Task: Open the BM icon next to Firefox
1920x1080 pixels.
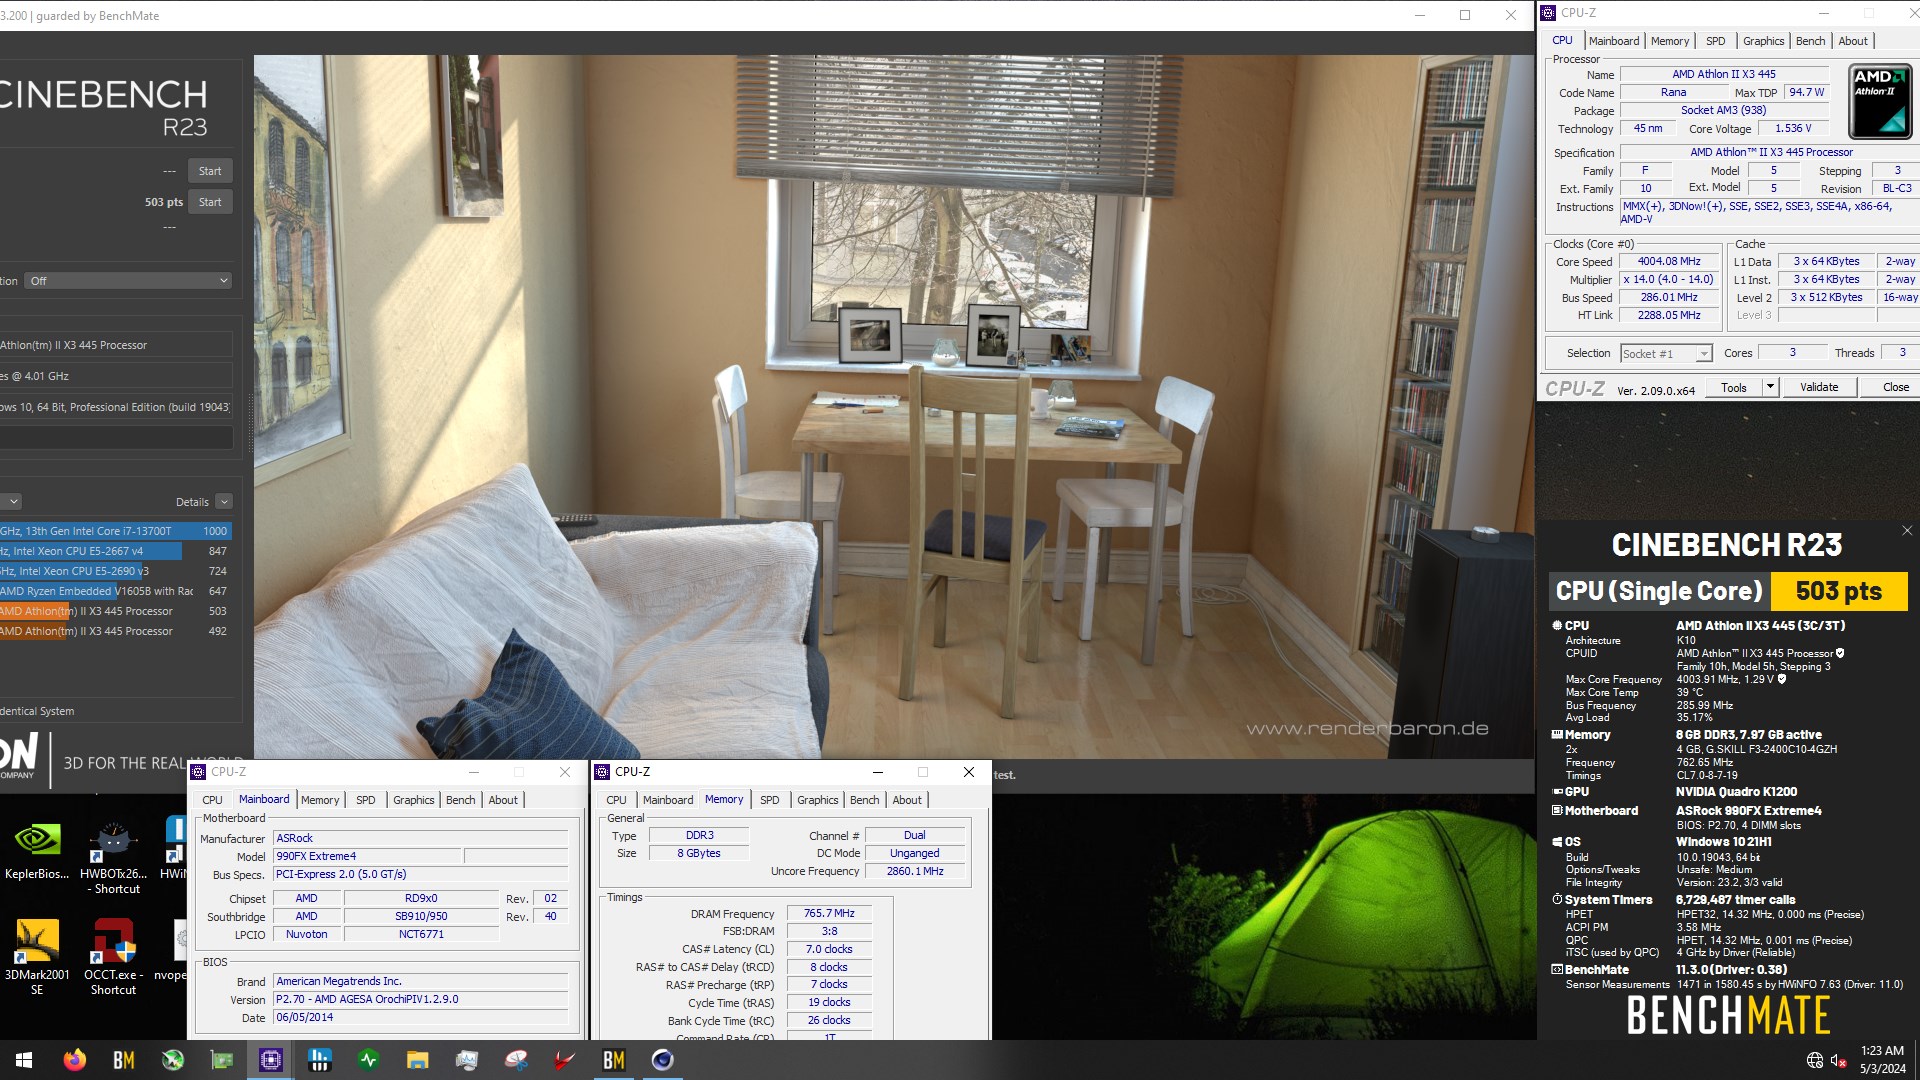Action: [x=123, y=1060]
